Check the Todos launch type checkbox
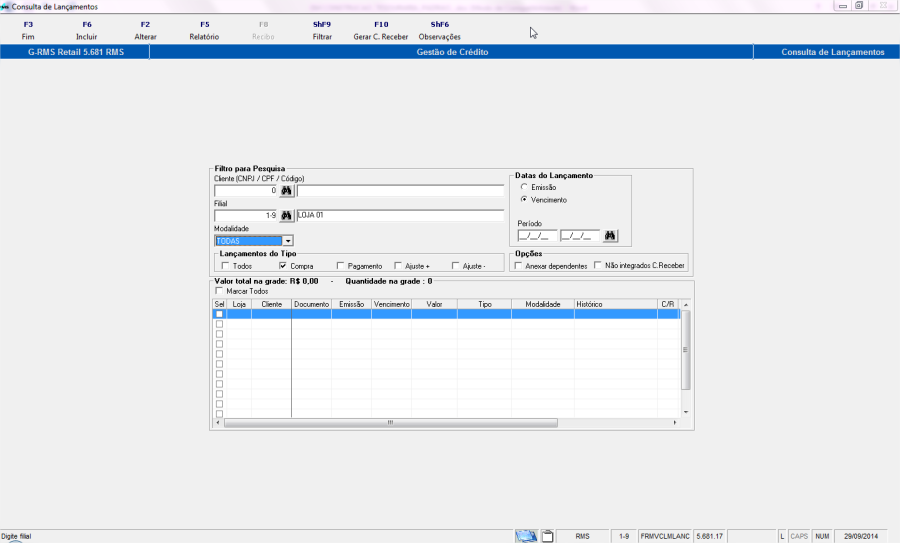This screenshot has height=543, width=900. pos(225,266)
